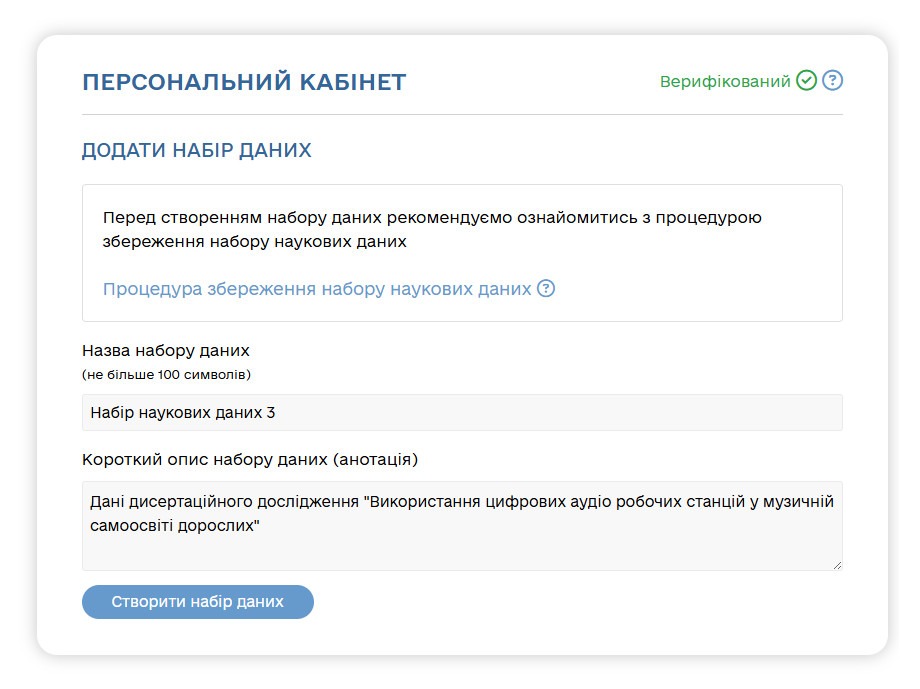Click the recommendation notice box text
The image size is (920, 689).
431,227
